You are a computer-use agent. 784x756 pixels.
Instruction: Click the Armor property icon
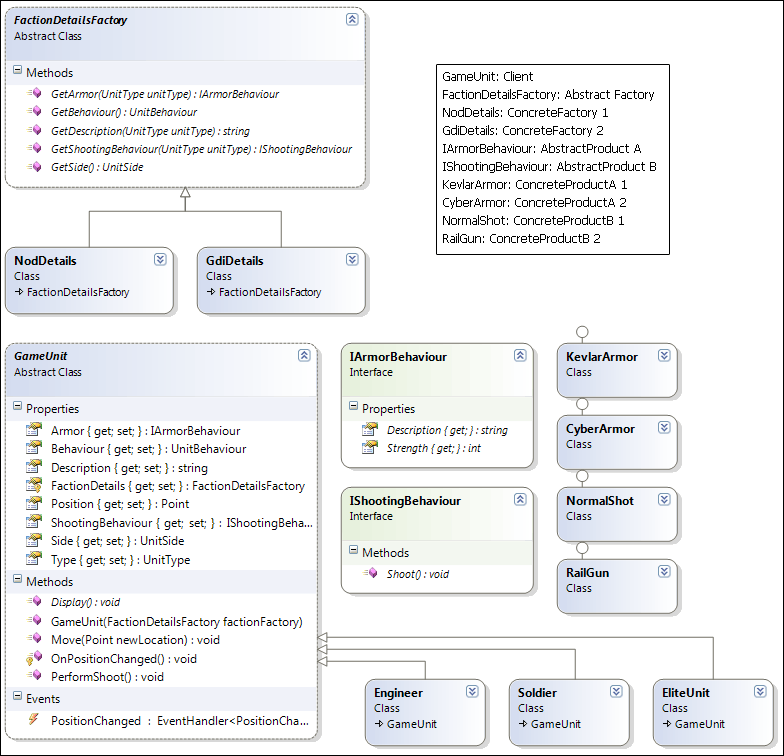[x=34, y=430]
